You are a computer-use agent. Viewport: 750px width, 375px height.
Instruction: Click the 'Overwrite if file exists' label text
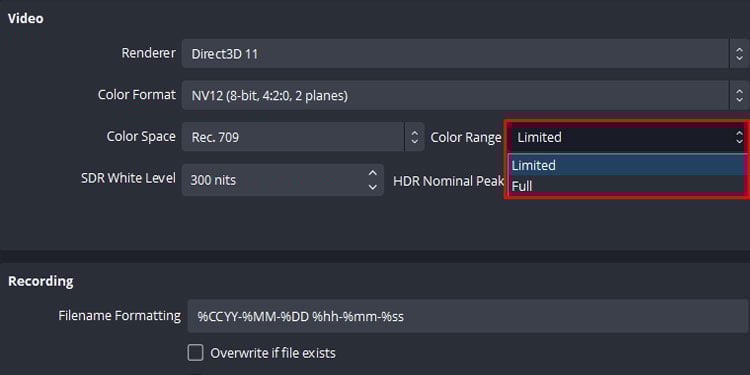pos(273,353)
